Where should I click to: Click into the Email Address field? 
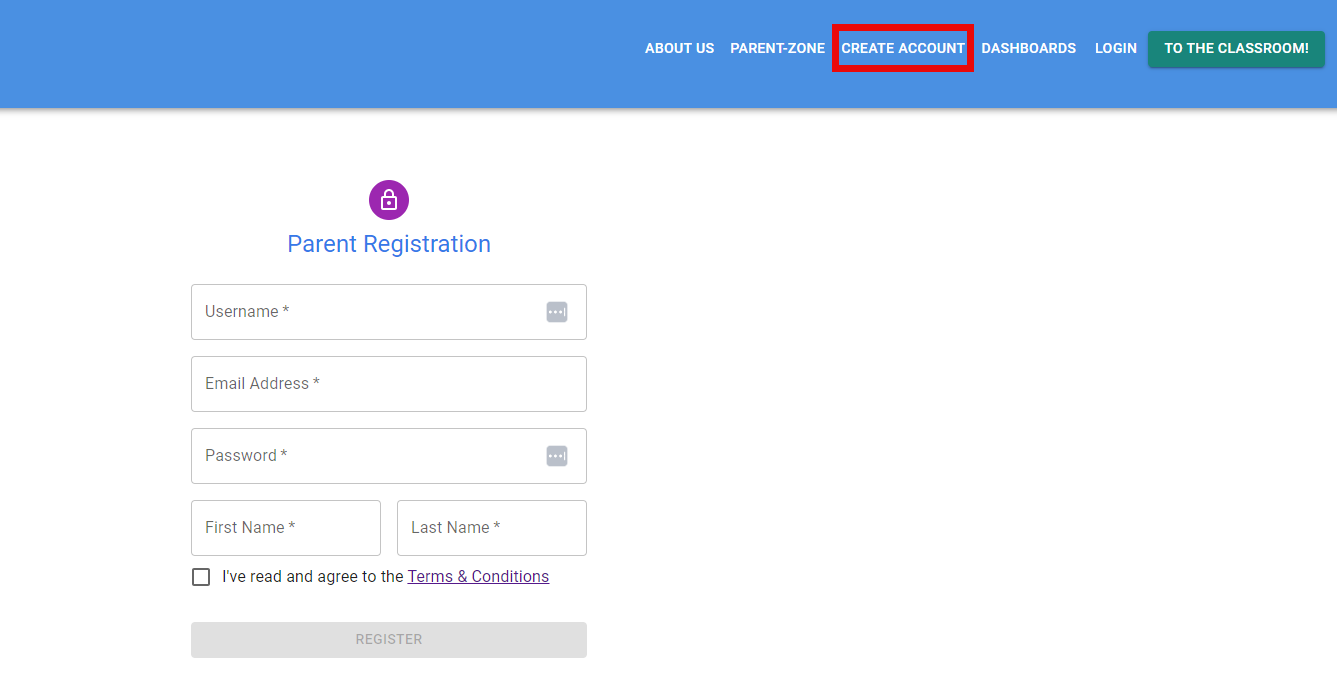pyautogui.click(x=389, y=384)
